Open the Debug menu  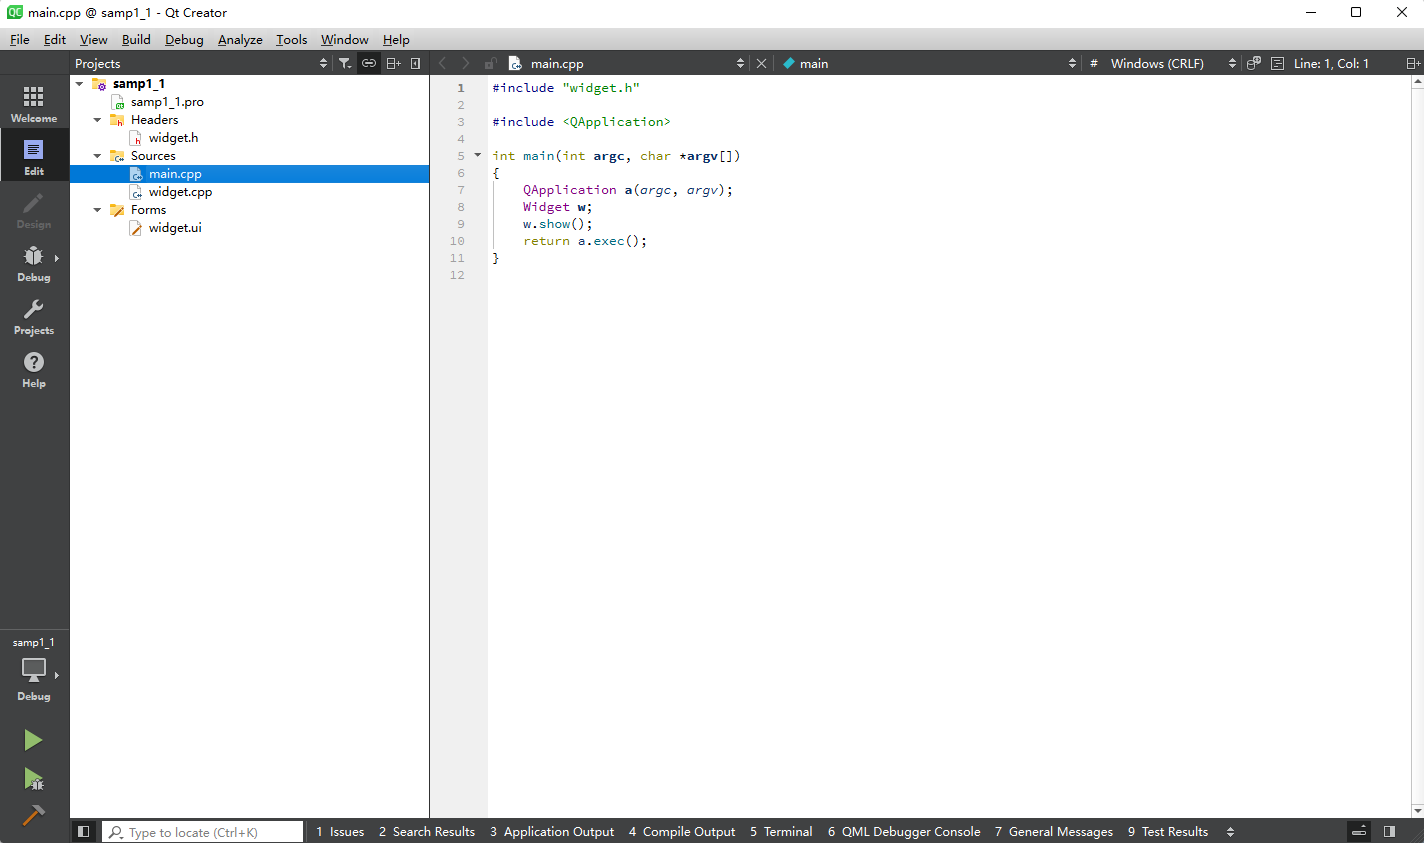click(184, 39)
